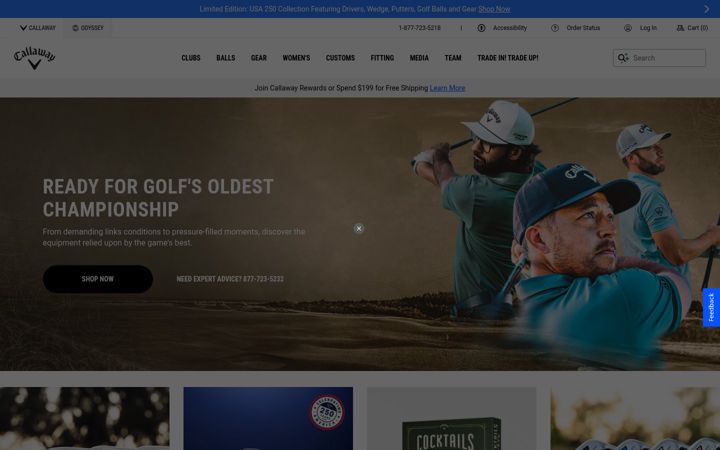Image resolution: width=720 pixels, height=450 pixels.
Task: Open the Gear menu
Action: pos(259,58)
